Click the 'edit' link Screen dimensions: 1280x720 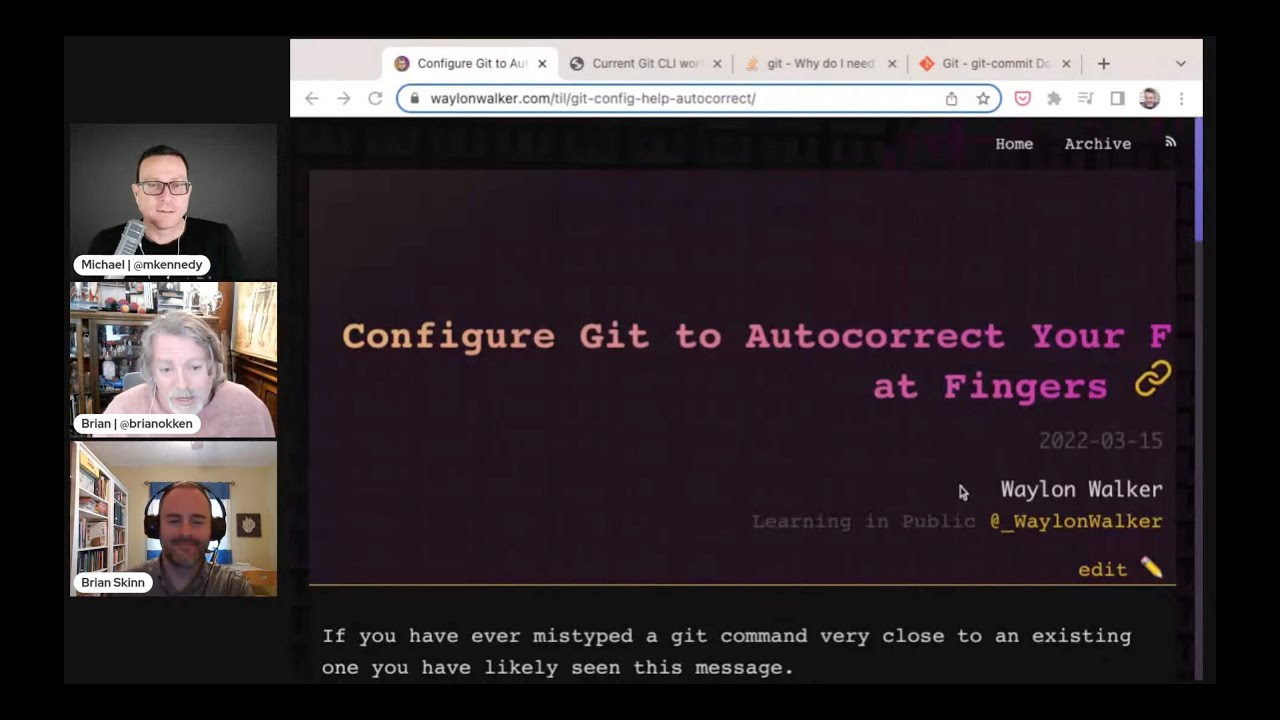pos(1102,569)
